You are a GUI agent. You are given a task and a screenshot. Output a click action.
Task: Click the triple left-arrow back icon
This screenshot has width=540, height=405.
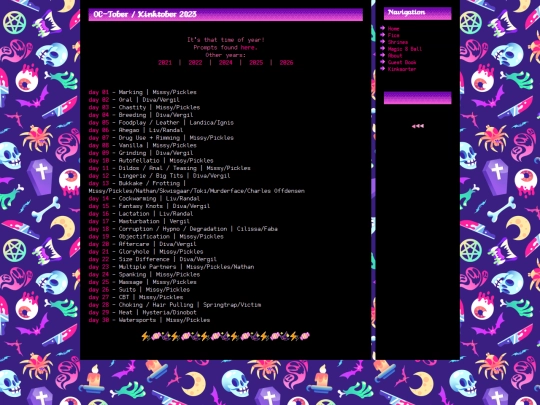click(417, 126)
